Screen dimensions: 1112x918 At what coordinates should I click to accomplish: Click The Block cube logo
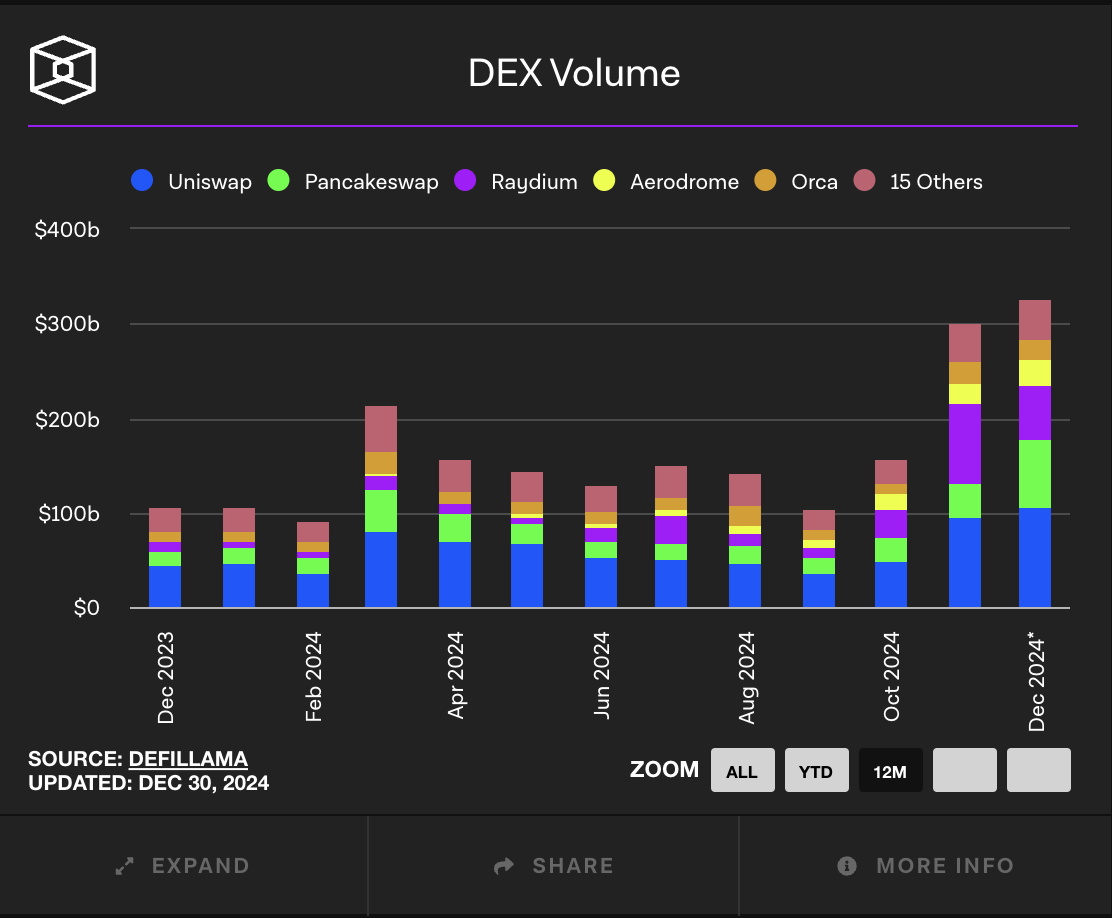[62, 70]
